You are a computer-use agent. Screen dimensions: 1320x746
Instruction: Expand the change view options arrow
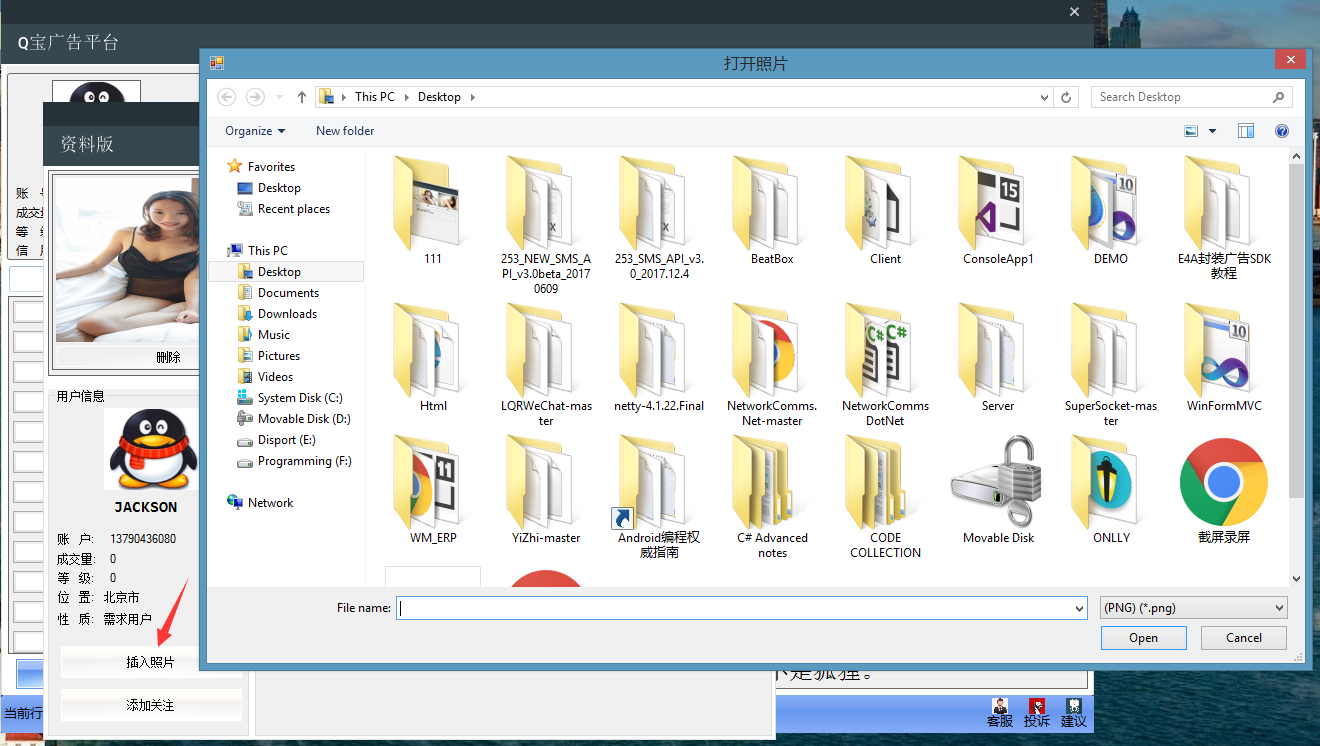(x=1213, y=131)
